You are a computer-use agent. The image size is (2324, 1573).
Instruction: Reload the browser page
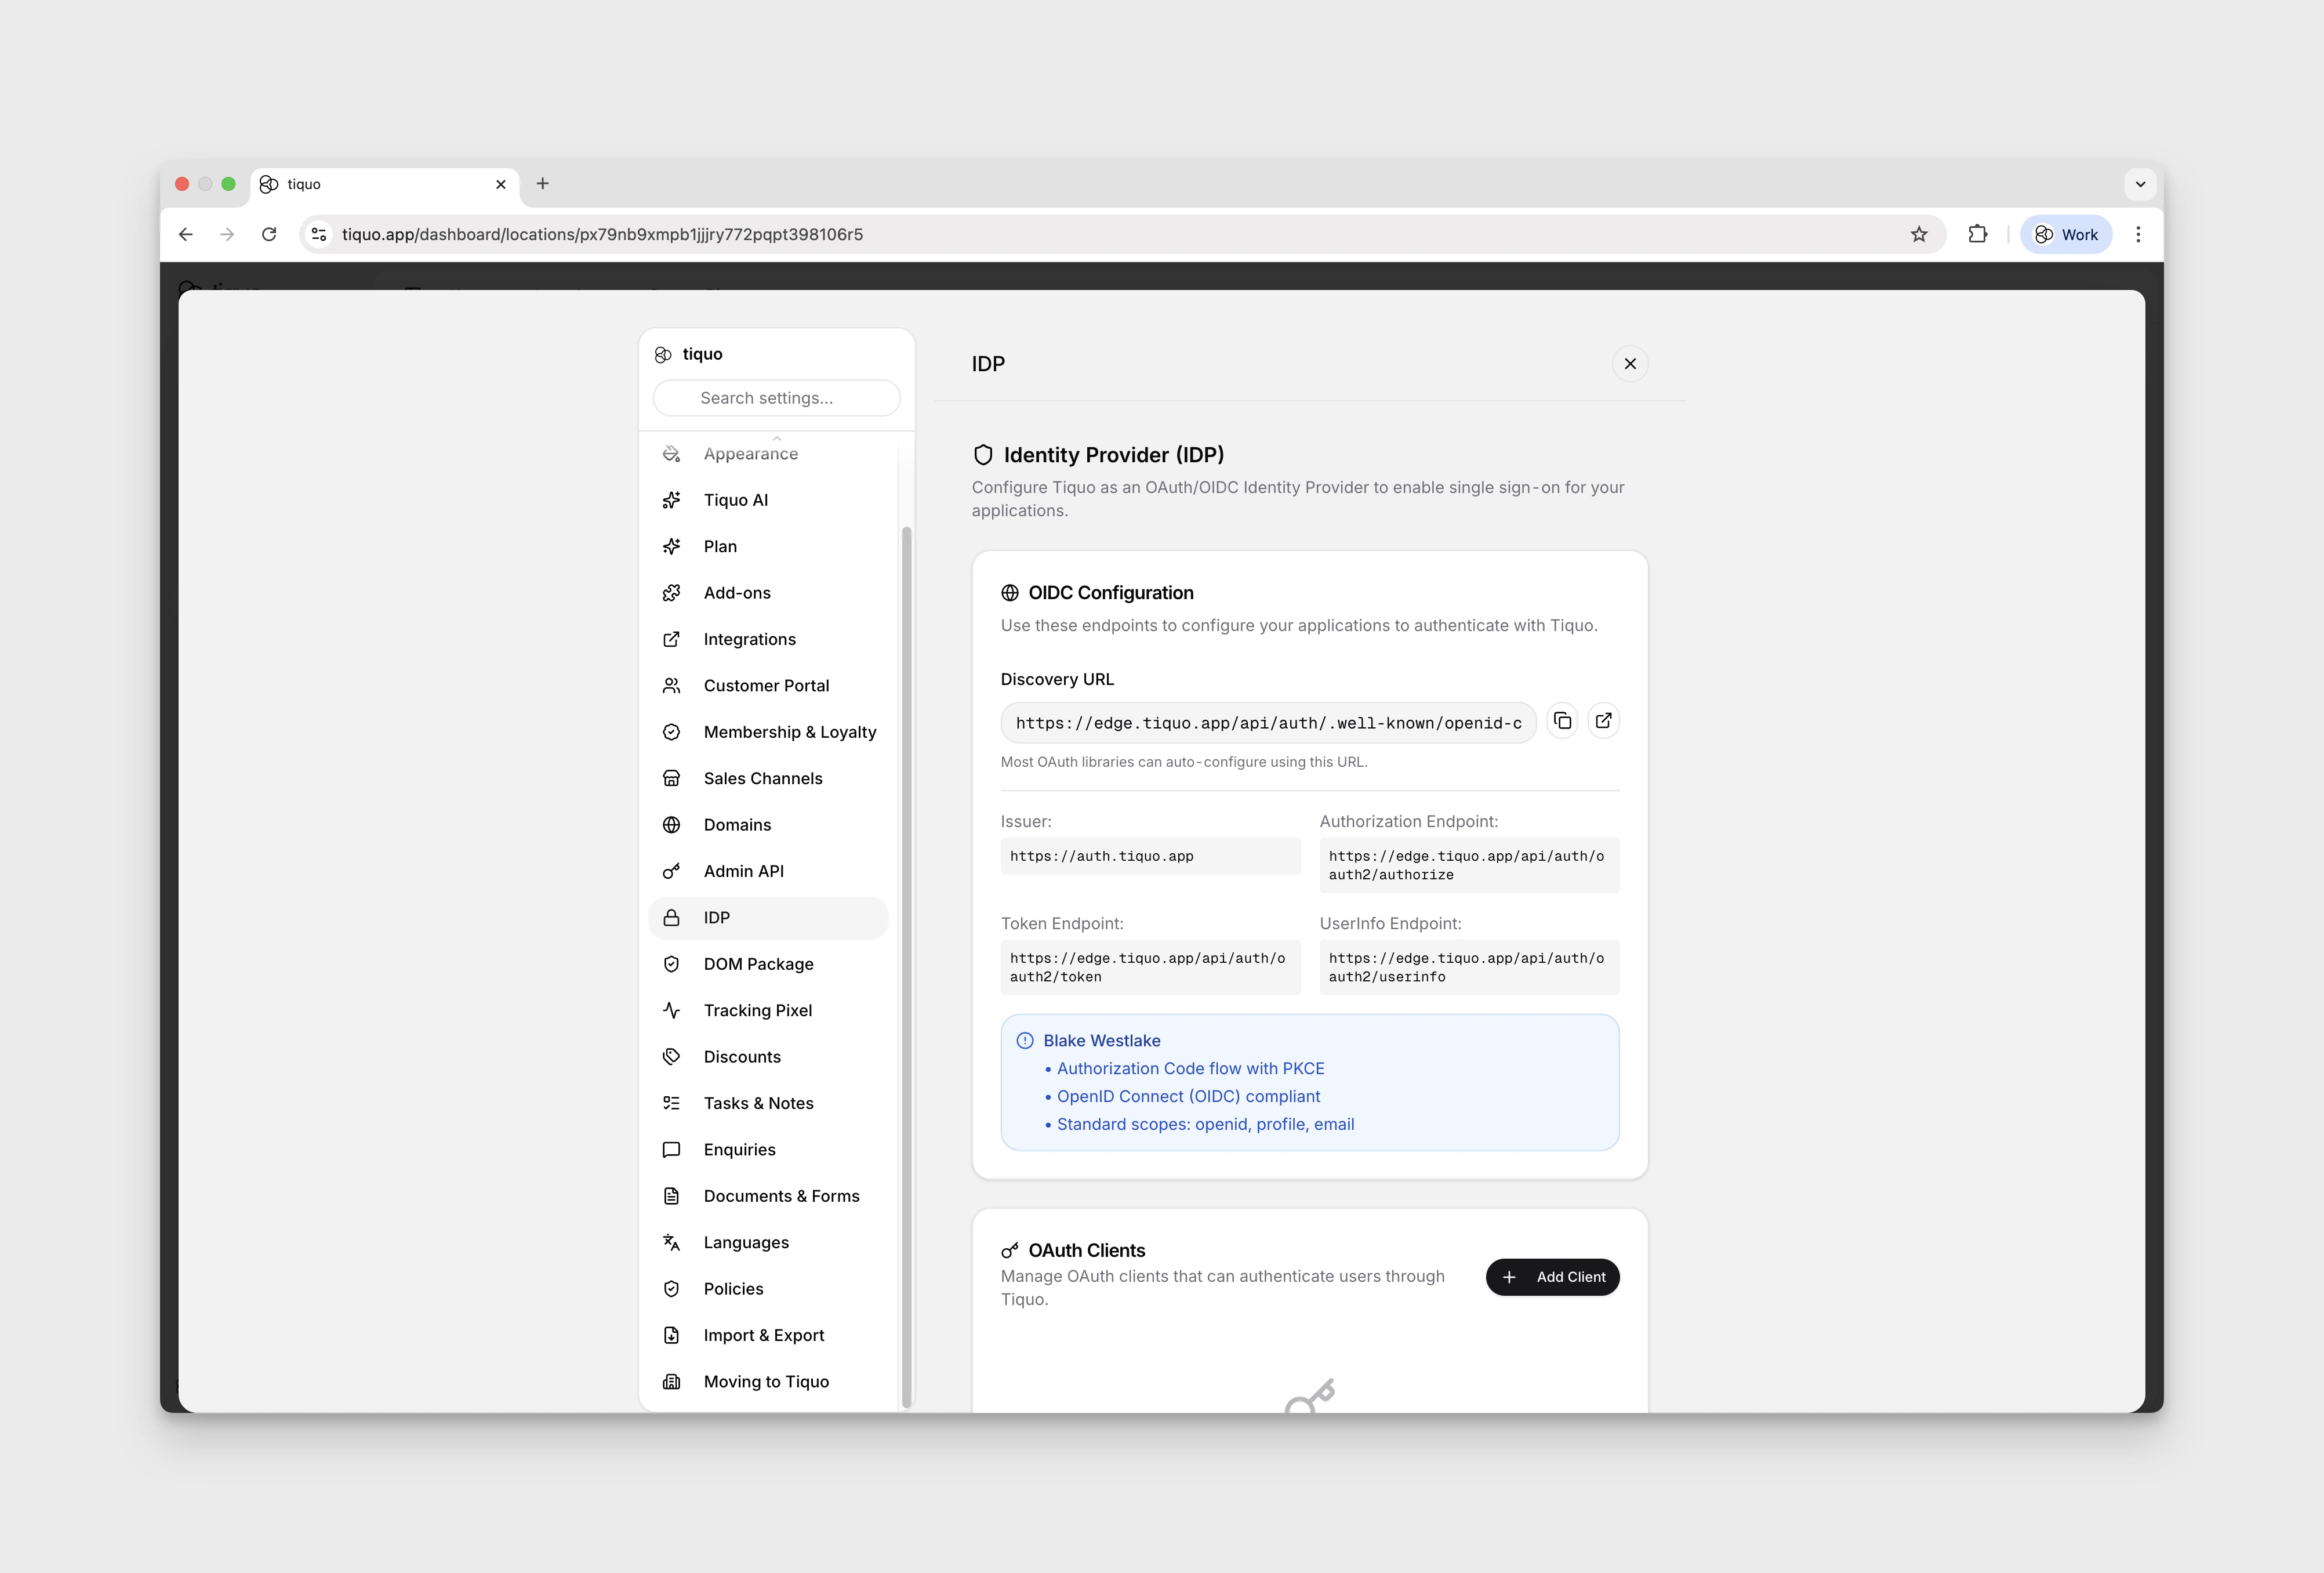(x=269, y=234)
